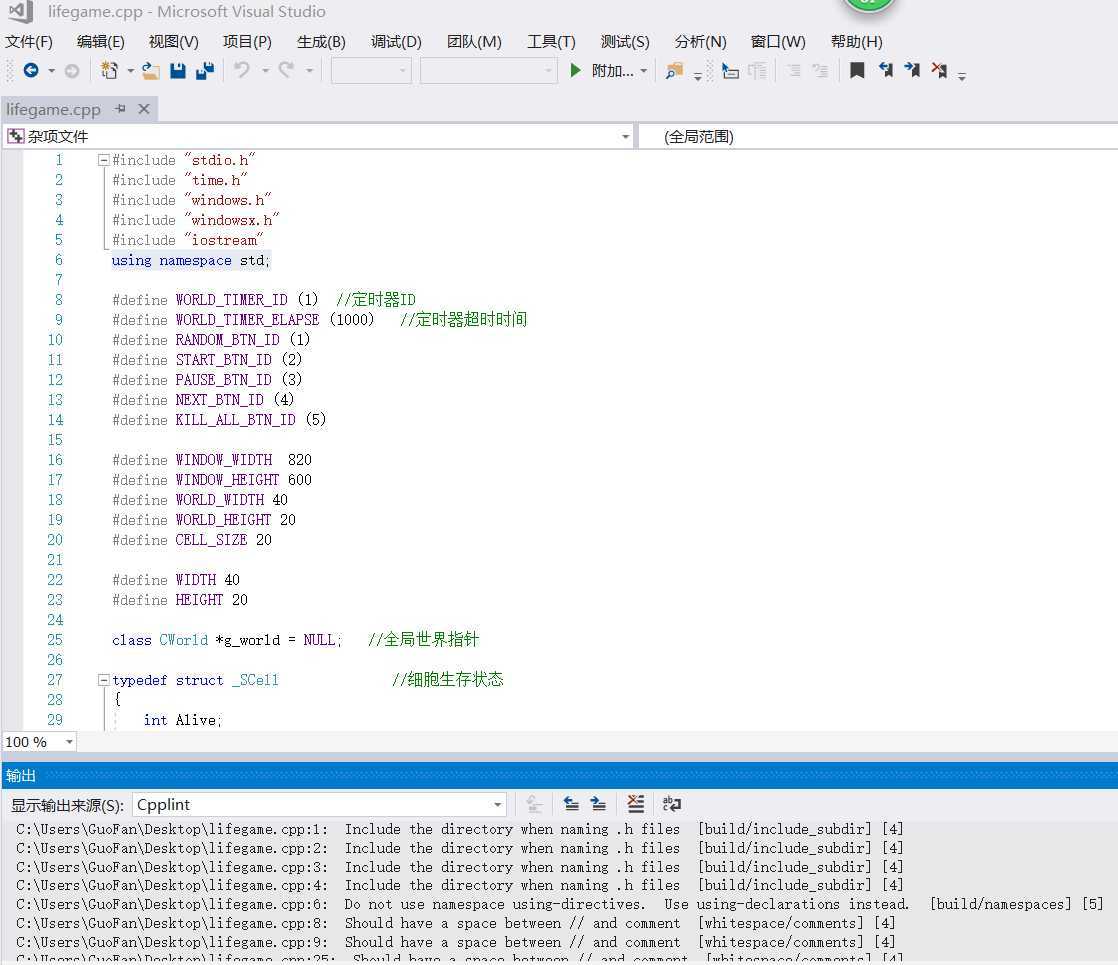Open the 团队(M) menu
The image size is (1118, 965).
pyautogui.click(x=474, y=41)
